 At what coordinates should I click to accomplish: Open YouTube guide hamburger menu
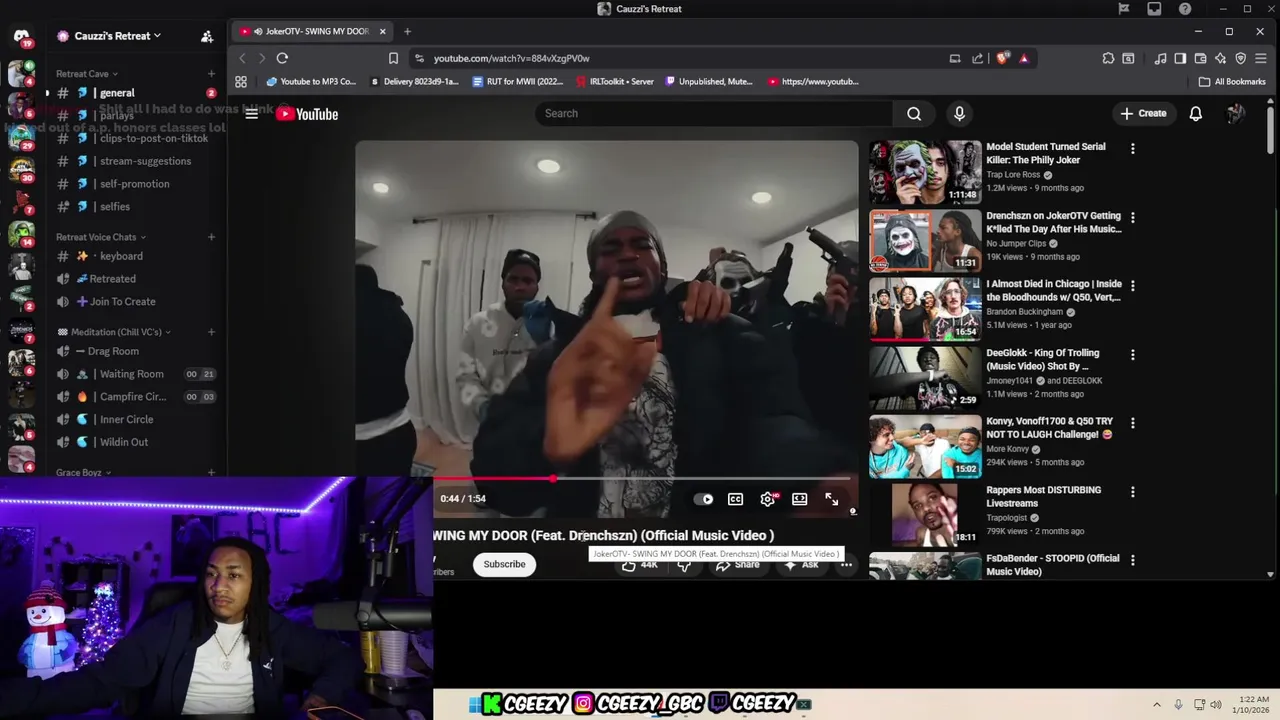pos(252,113)
